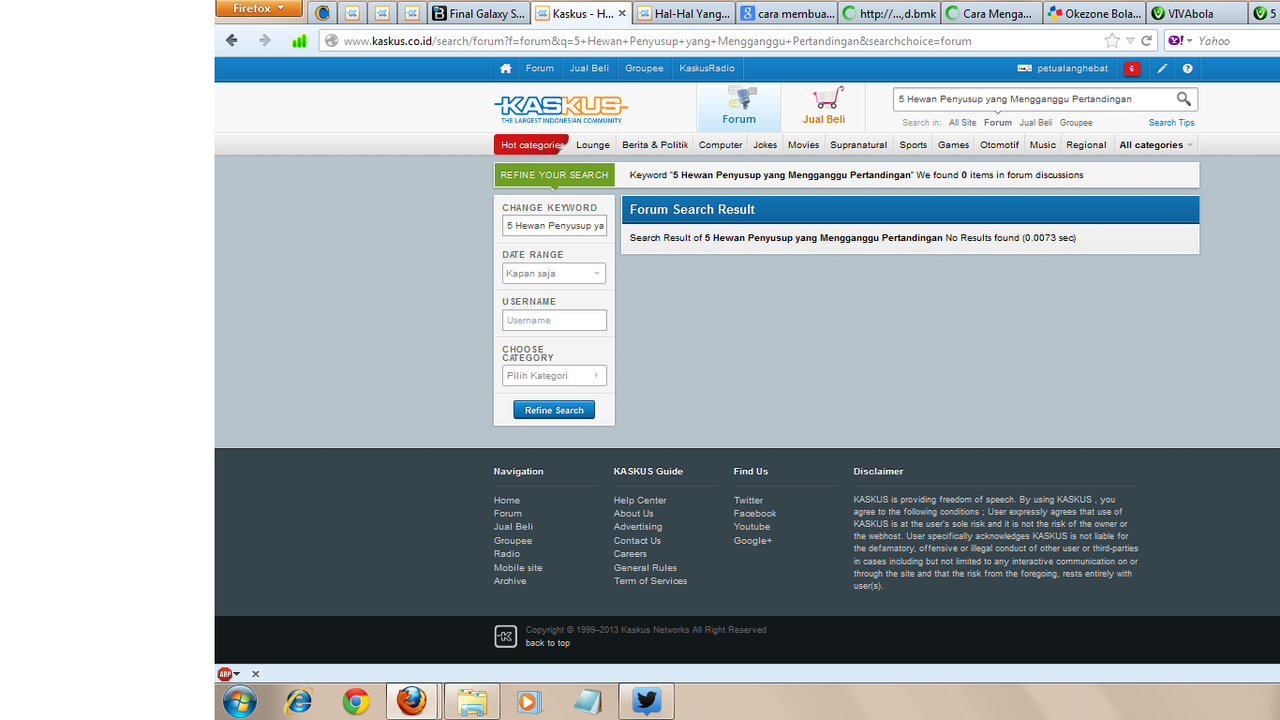Image resolution: width=1280 pixels, height=720 pixels.
Task: Switch to VIVAbola tab
Action: coord(1197,13)
